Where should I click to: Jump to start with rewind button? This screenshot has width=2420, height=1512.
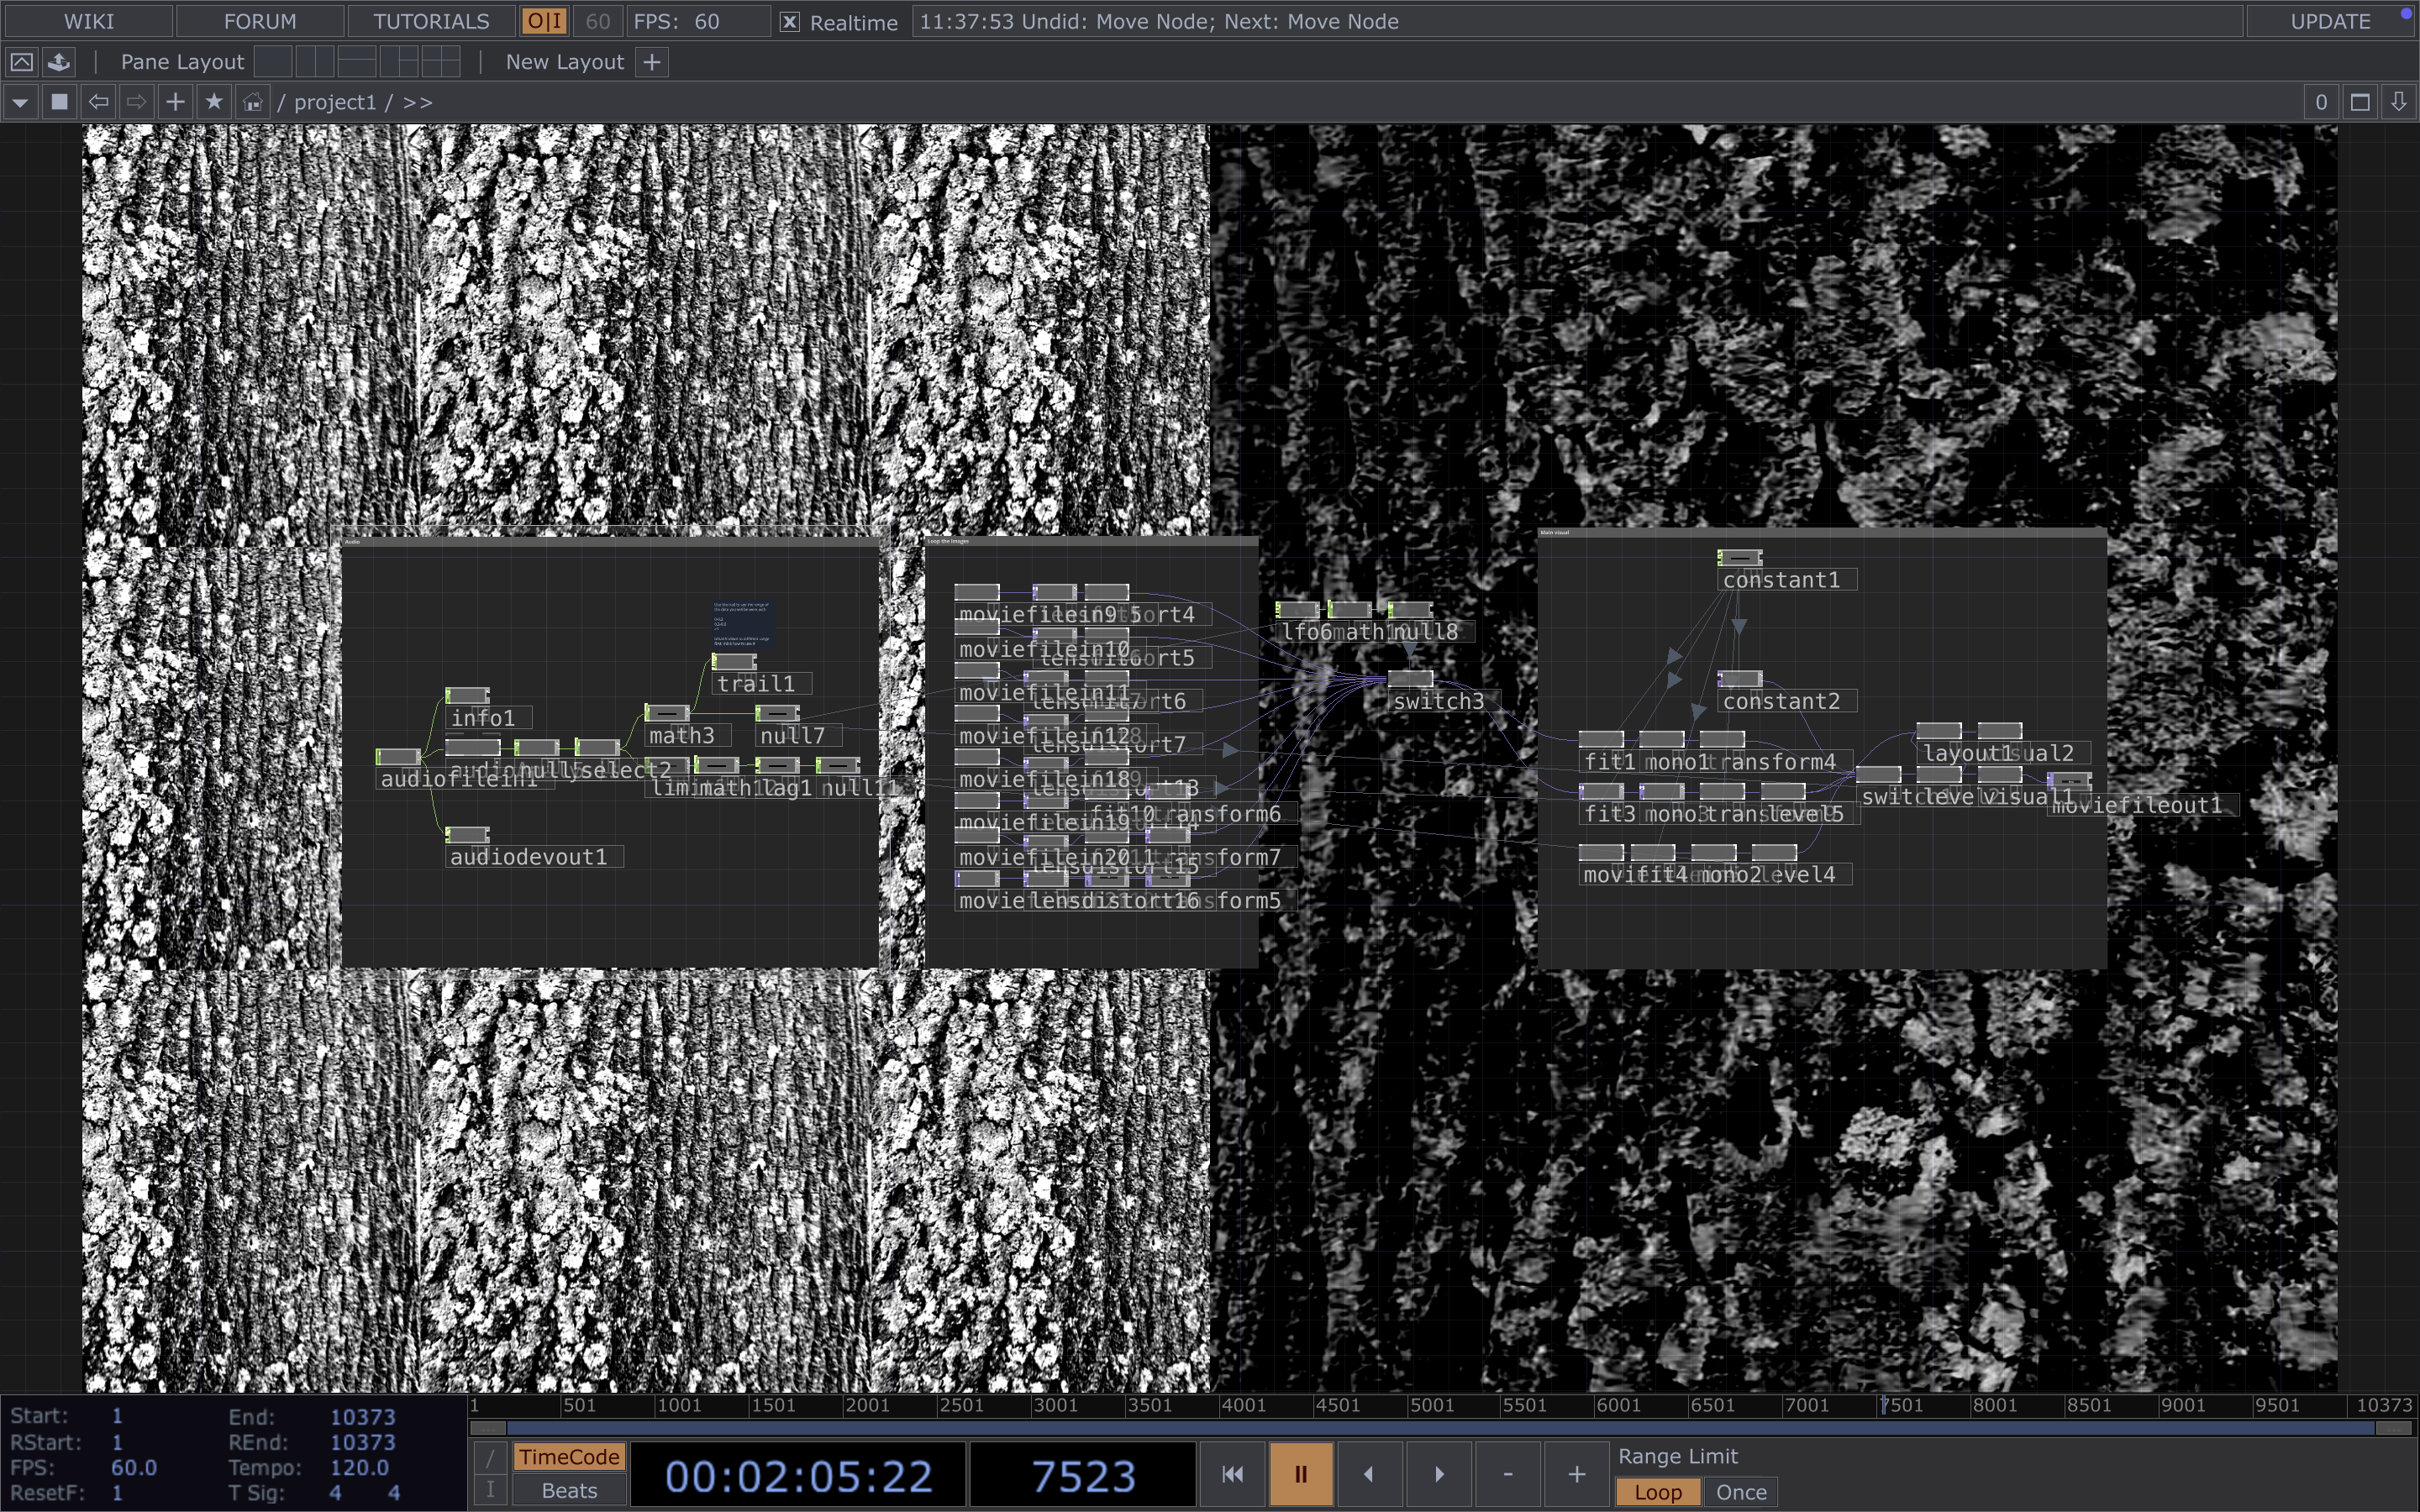[1232, 1474]
